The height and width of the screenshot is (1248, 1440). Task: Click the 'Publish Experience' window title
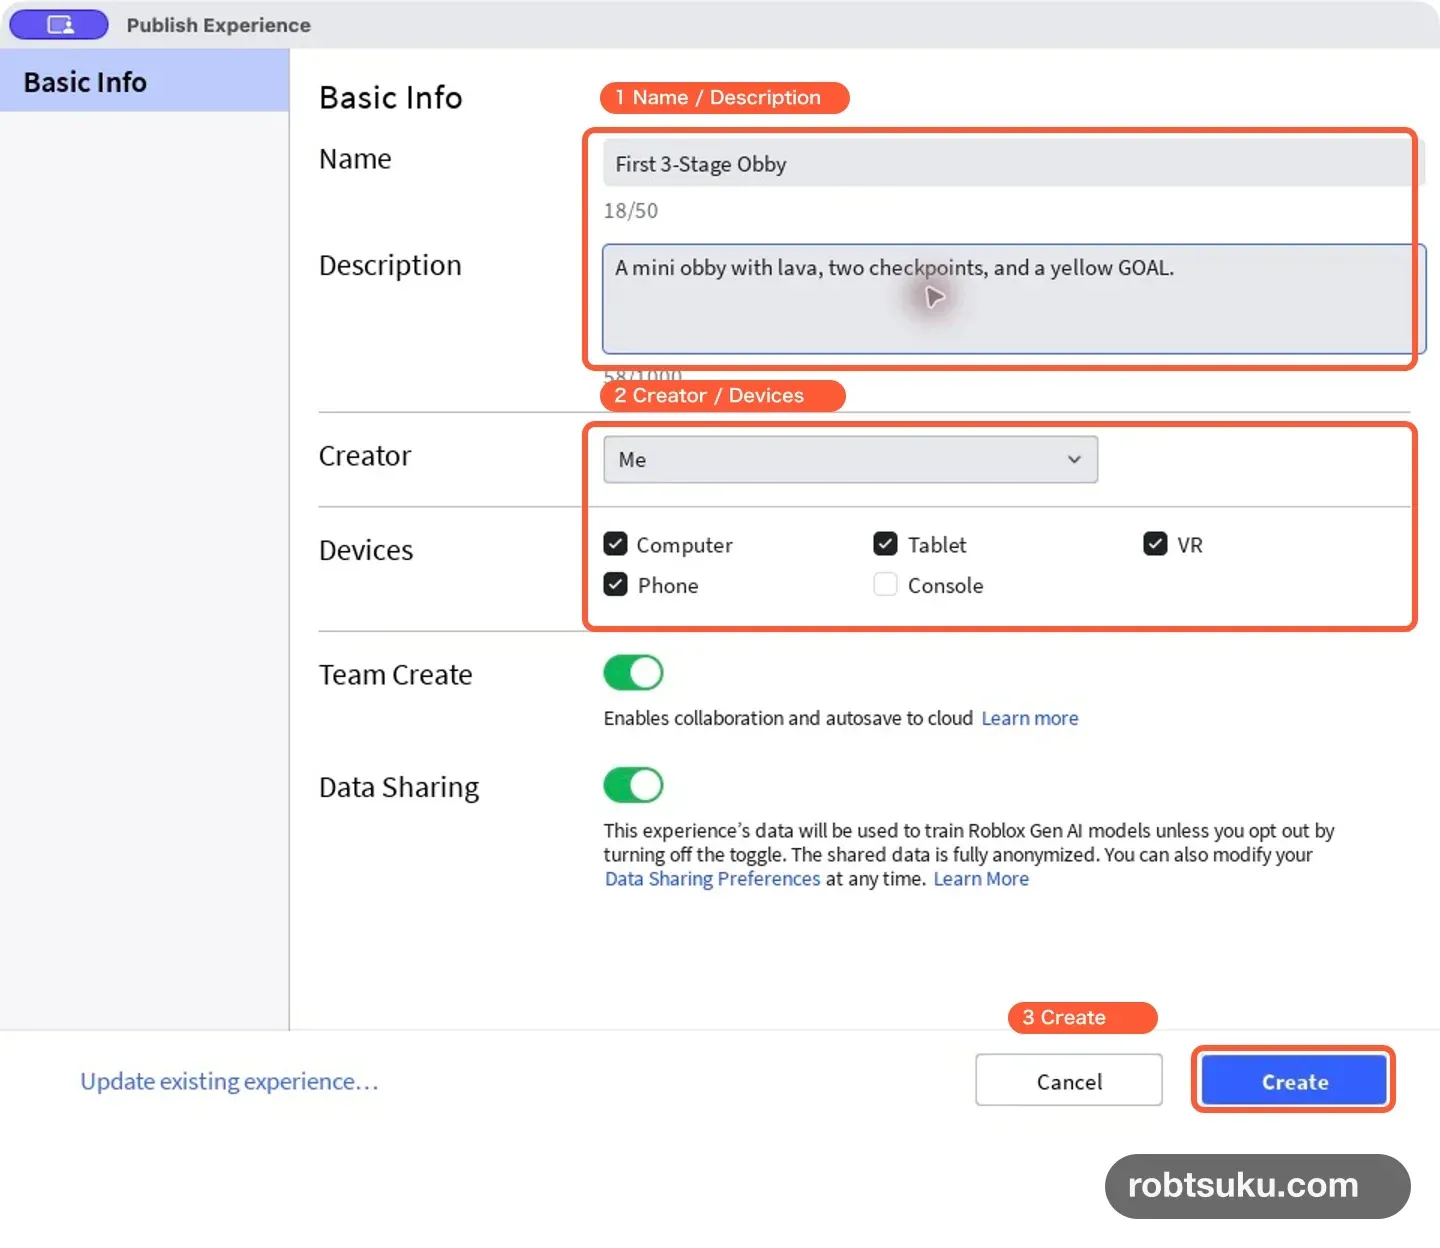pos(218,25)
